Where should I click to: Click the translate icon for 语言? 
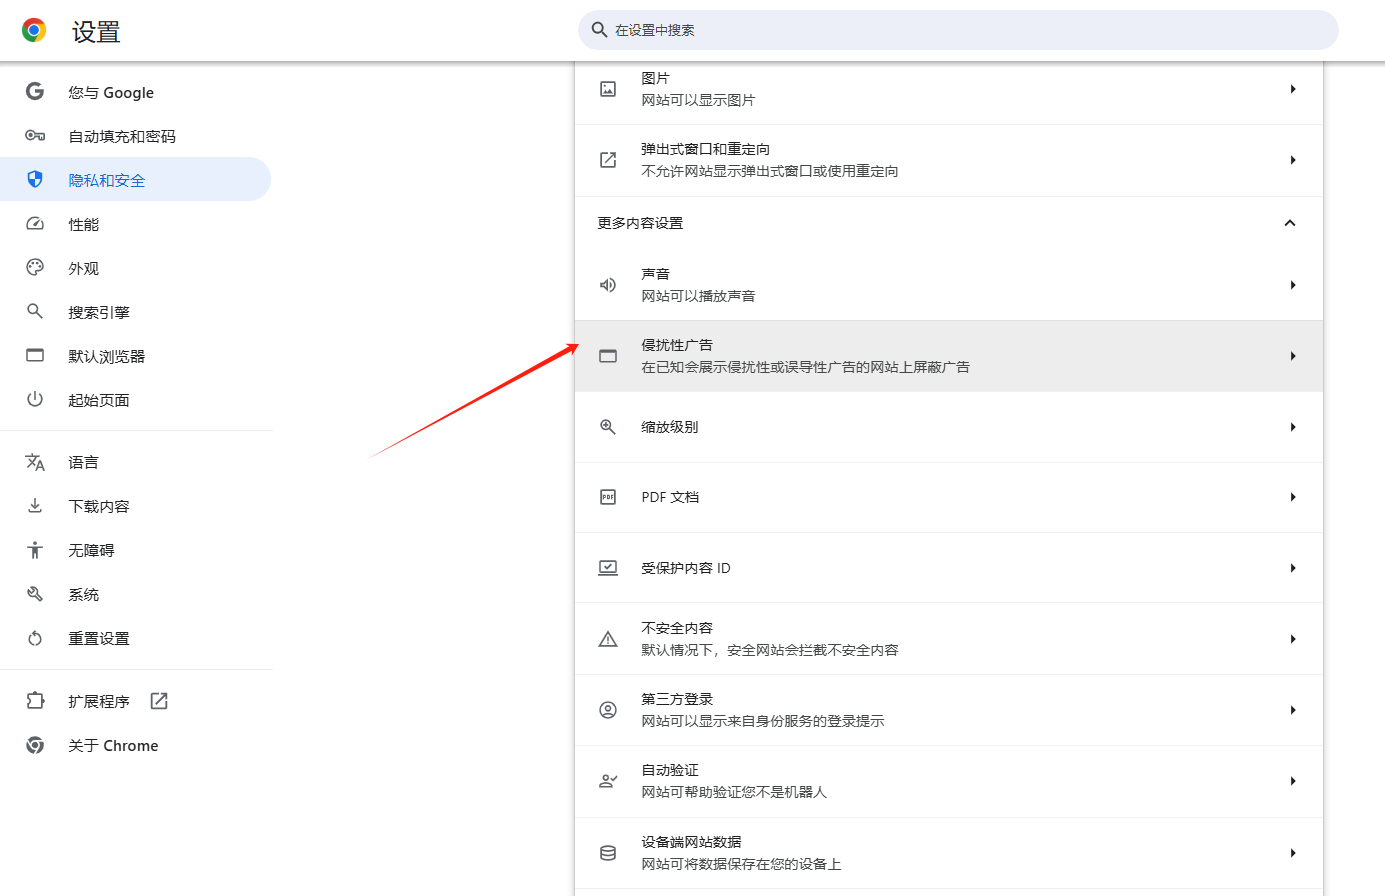pyautogui.click(x=35, y=462)
